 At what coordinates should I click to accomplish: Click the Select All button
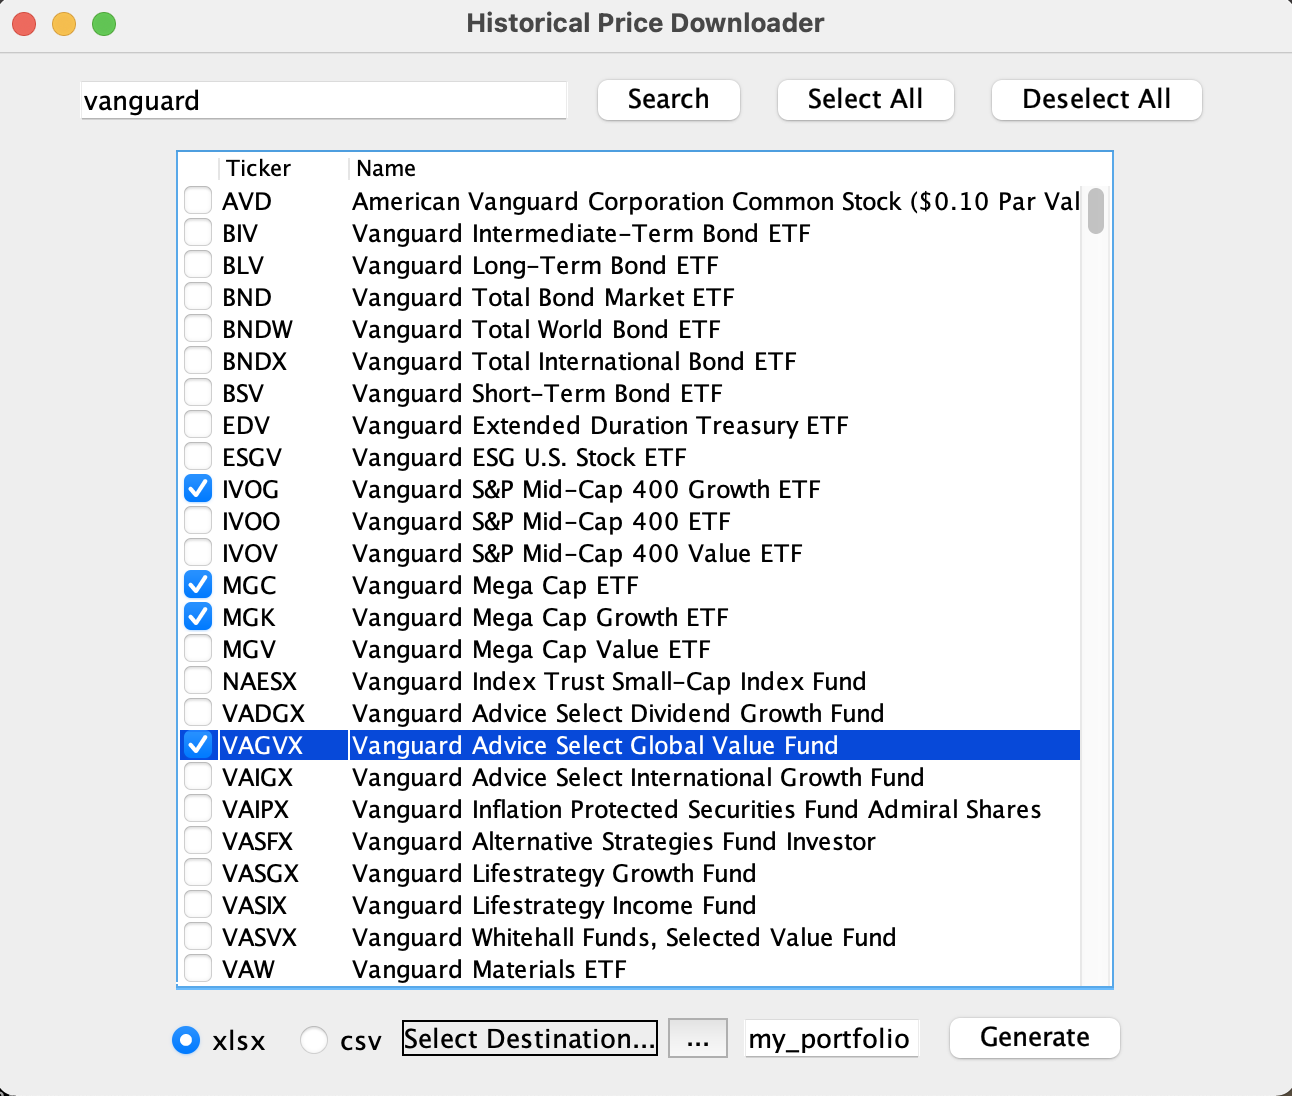pos(865,100)
